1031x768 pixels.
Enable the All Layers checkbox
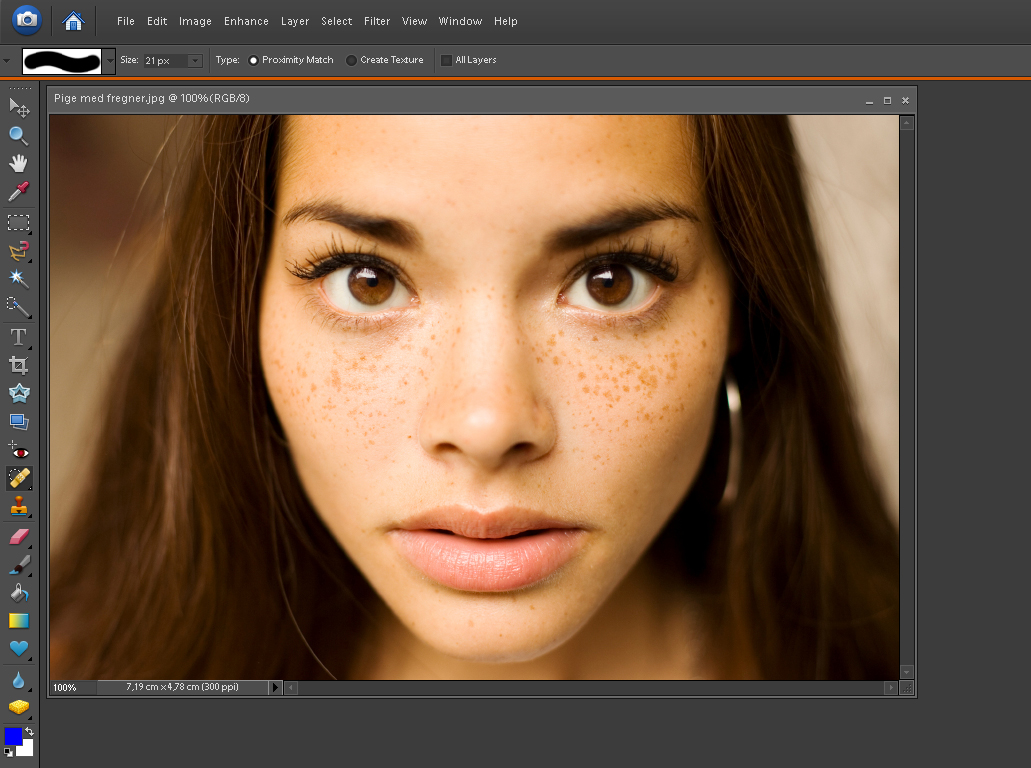click(x=446, y=60)
